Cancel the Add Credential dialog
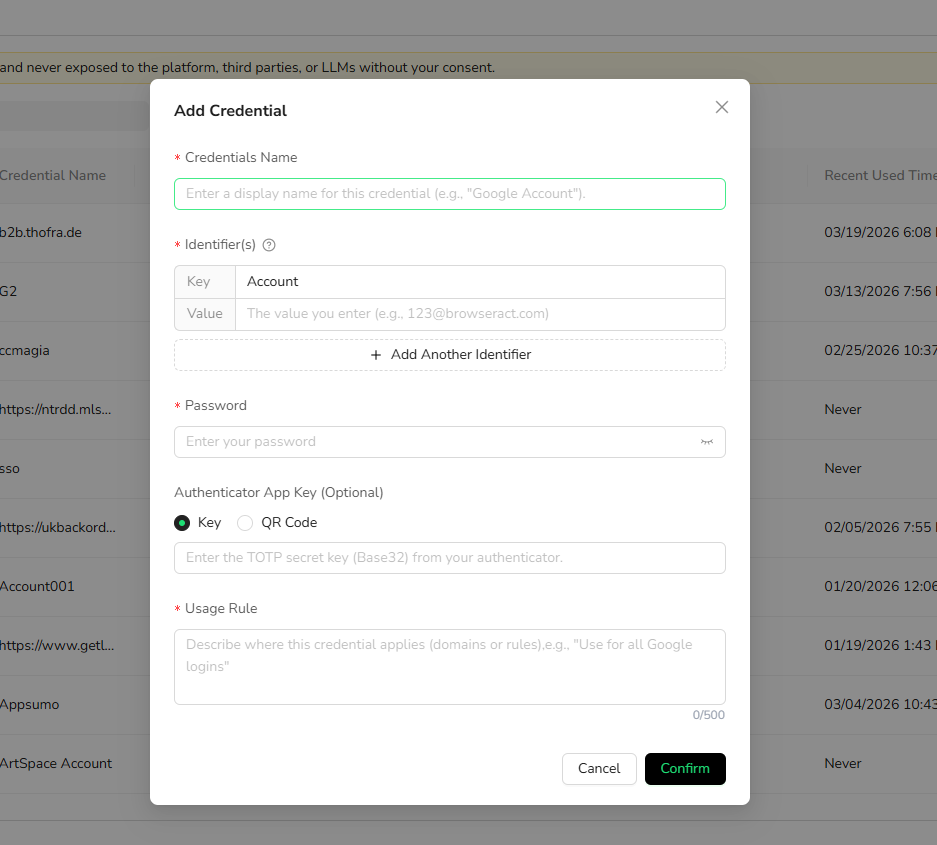 click(599, 769)
